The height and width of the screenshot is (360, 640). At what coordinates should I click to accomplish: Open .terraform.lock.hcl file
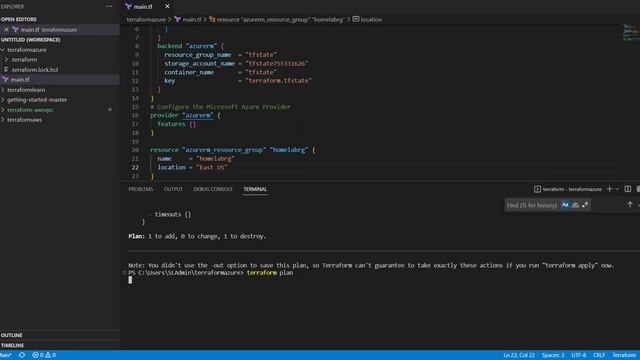pos(34,70)
